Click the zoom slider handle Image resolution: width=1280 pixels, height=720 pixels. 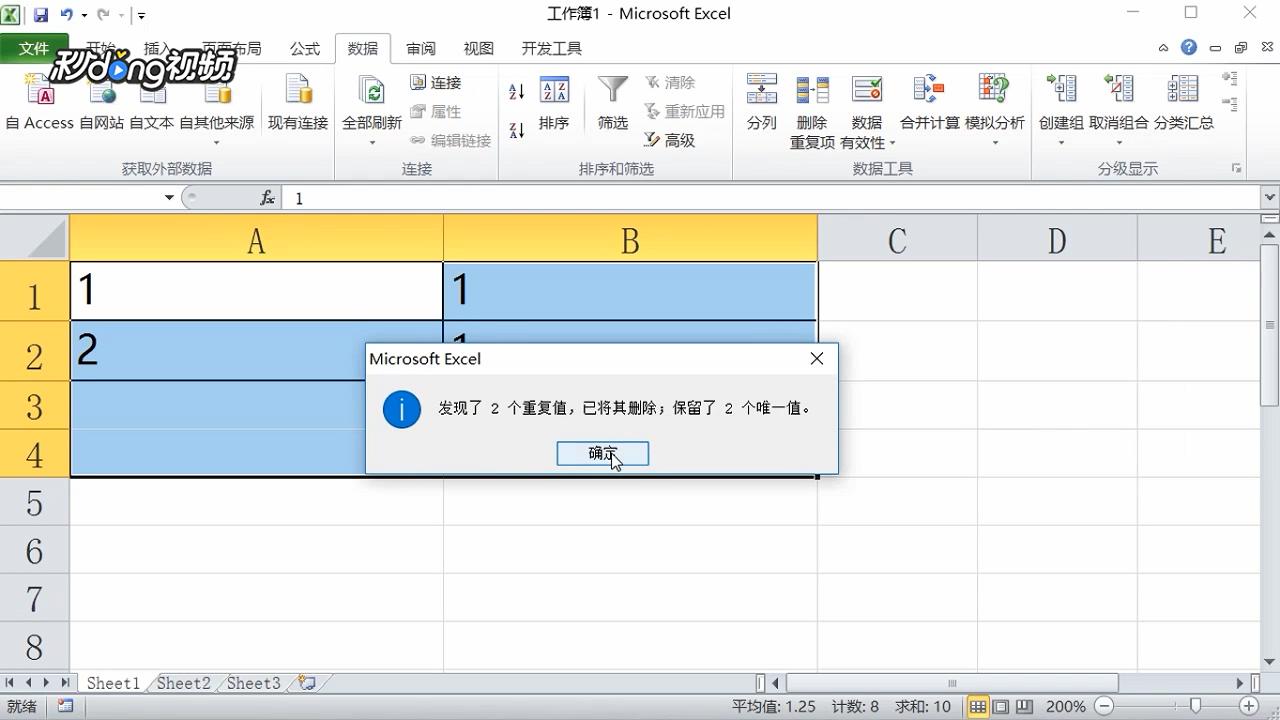click(x=1195, y=707)
